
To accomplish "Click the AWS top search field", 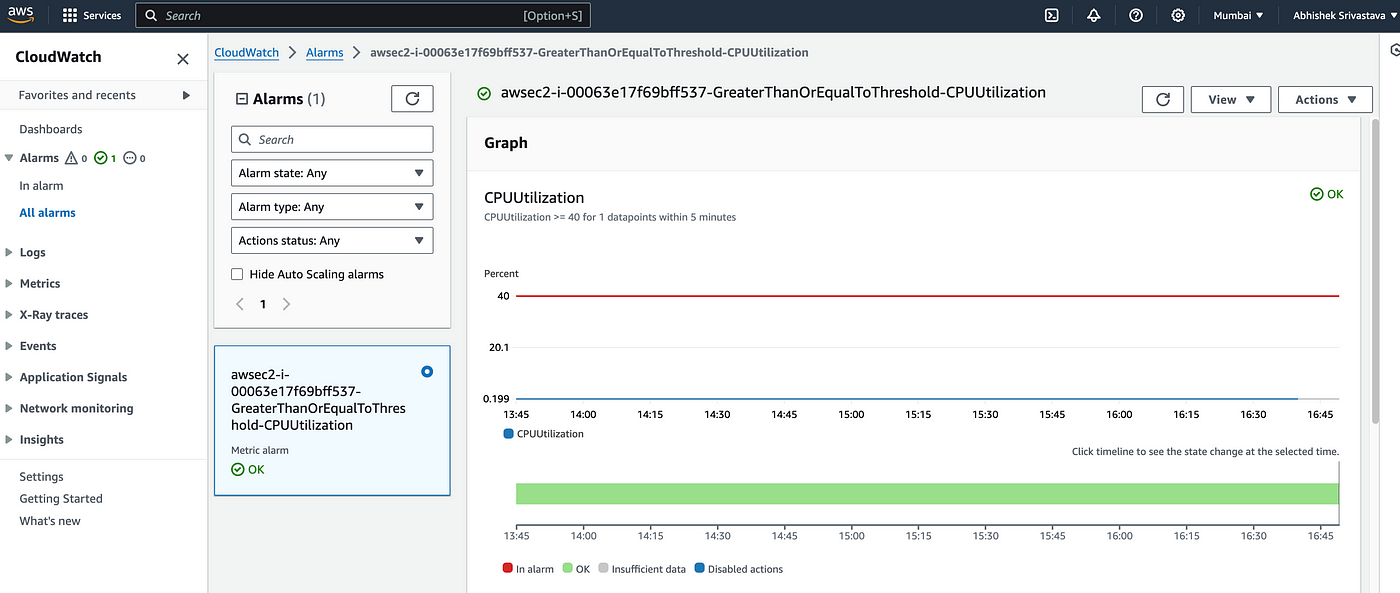I will point(362,16).
